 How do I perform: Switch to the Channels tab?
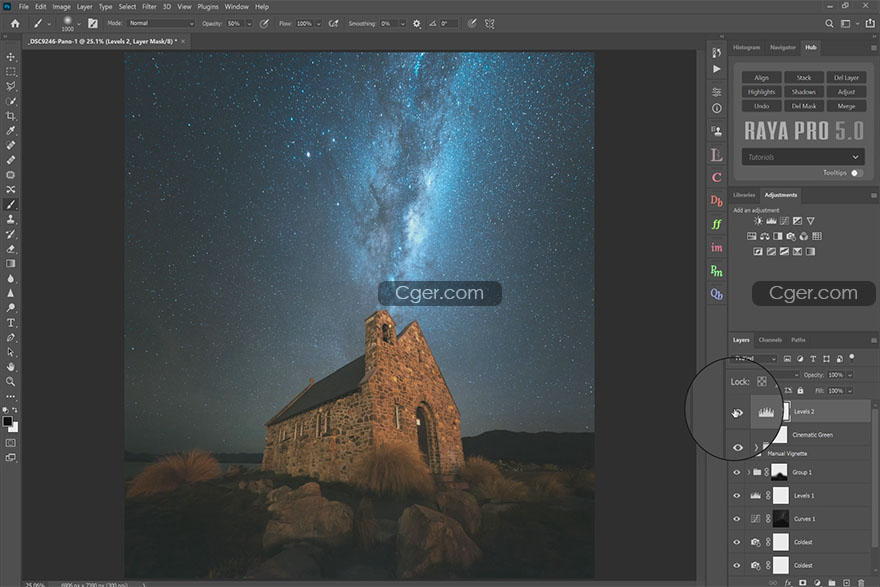pyautogui.click(x=770, y=340)
